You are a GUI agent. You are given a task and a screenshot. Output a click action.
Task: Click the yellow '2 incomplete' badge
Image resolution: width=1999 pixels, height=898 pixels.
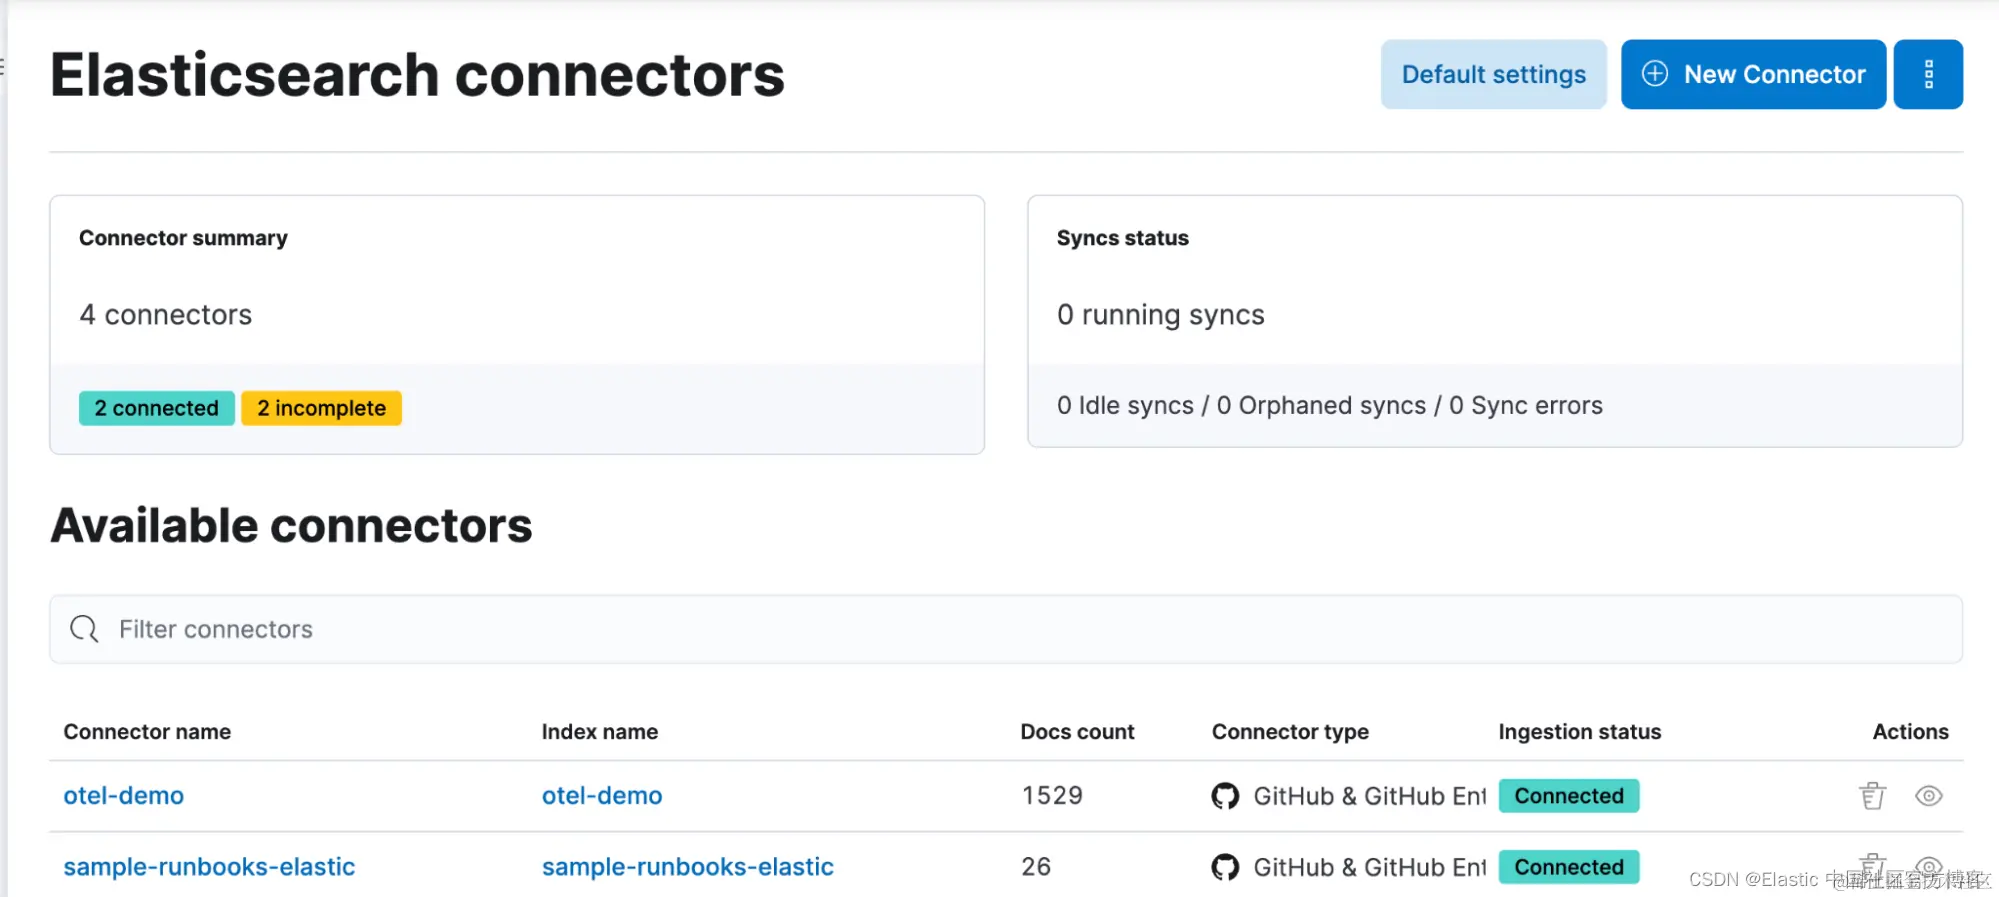coord(321,408)
